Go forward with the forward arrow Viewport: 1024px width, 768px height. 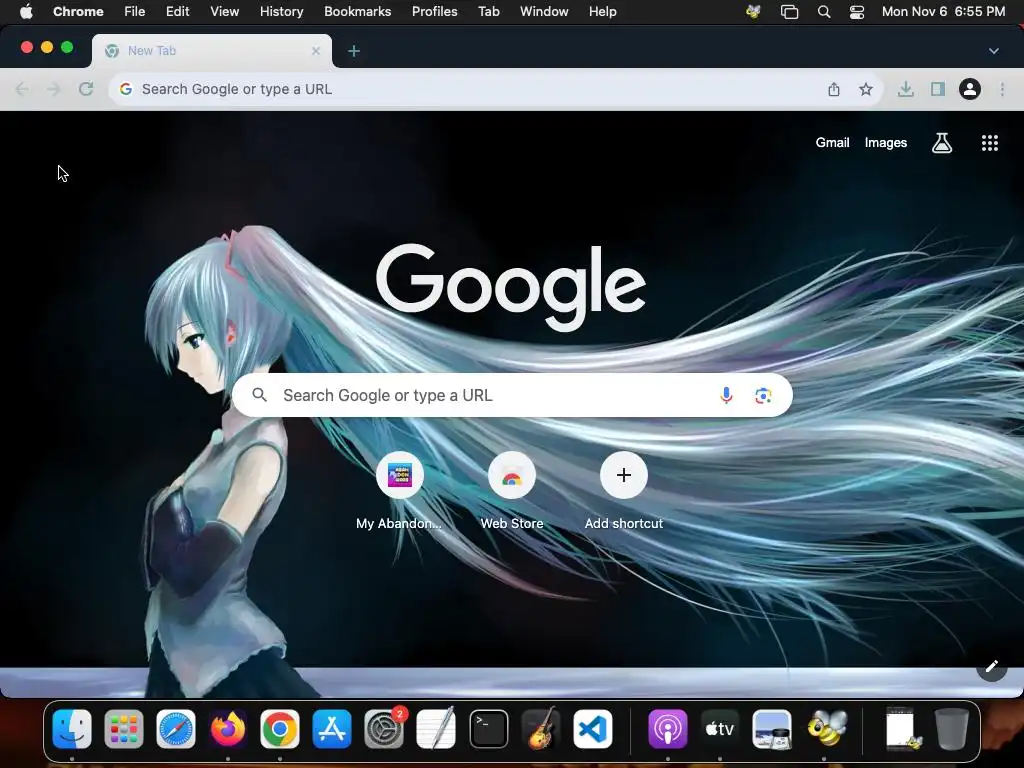point(54,89)
